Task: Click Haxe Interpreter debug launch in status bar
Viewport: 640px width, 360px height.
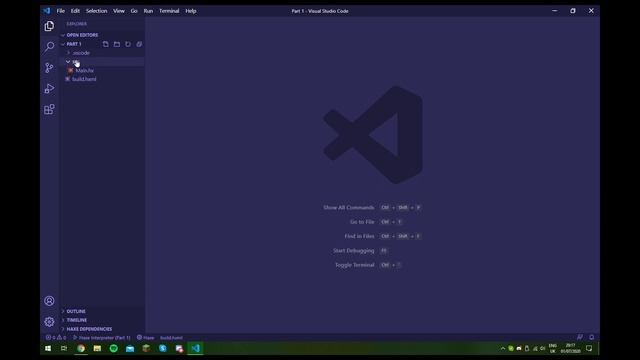Action: pyautogui.click(x=102, y=338)
